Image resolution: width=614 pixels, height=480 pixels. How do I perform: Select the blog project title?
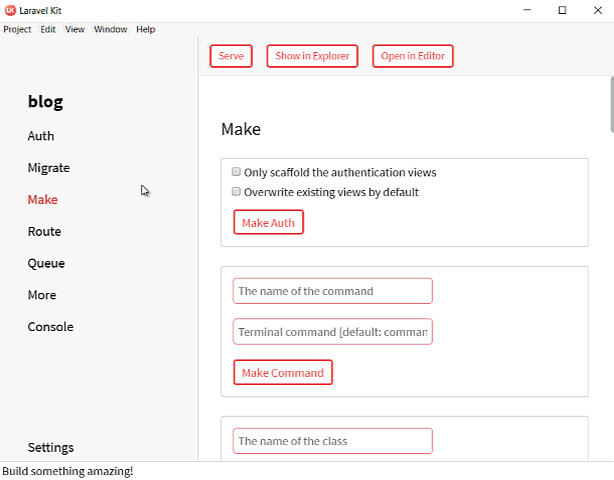45,102
